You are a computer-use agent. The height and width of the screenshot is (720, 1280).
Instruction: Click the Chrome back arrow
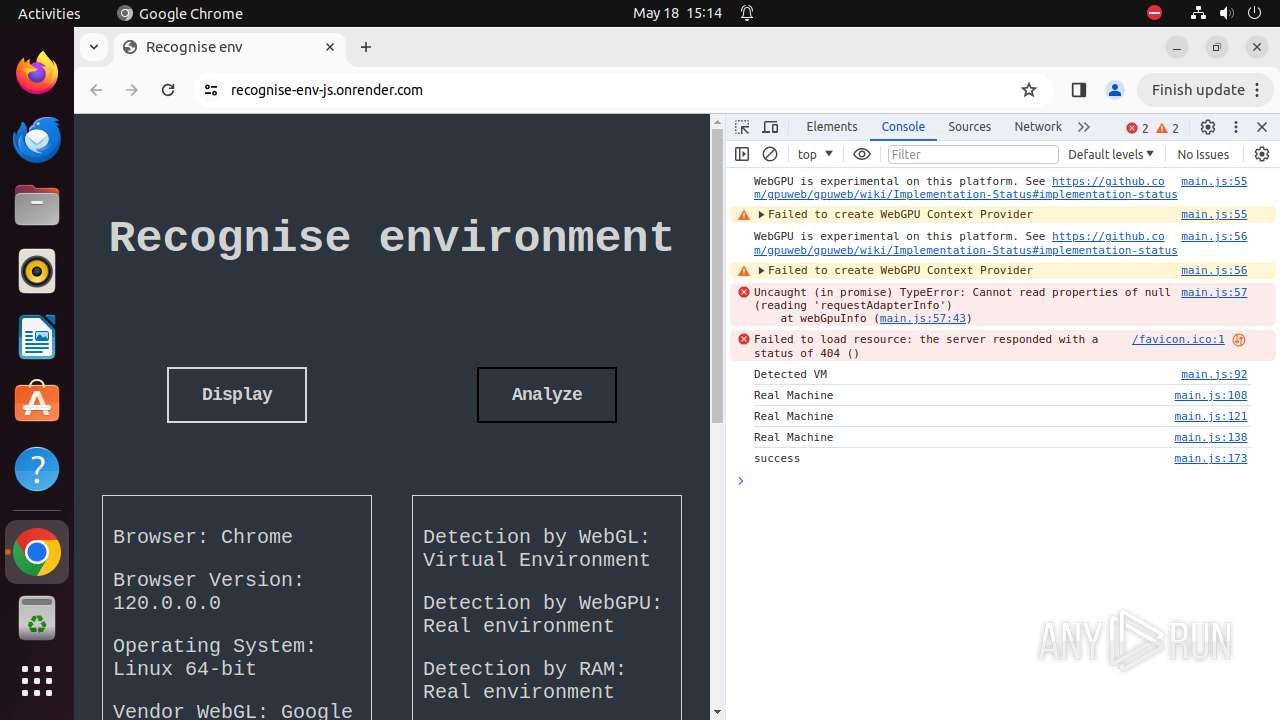click(x=96, y=90)
